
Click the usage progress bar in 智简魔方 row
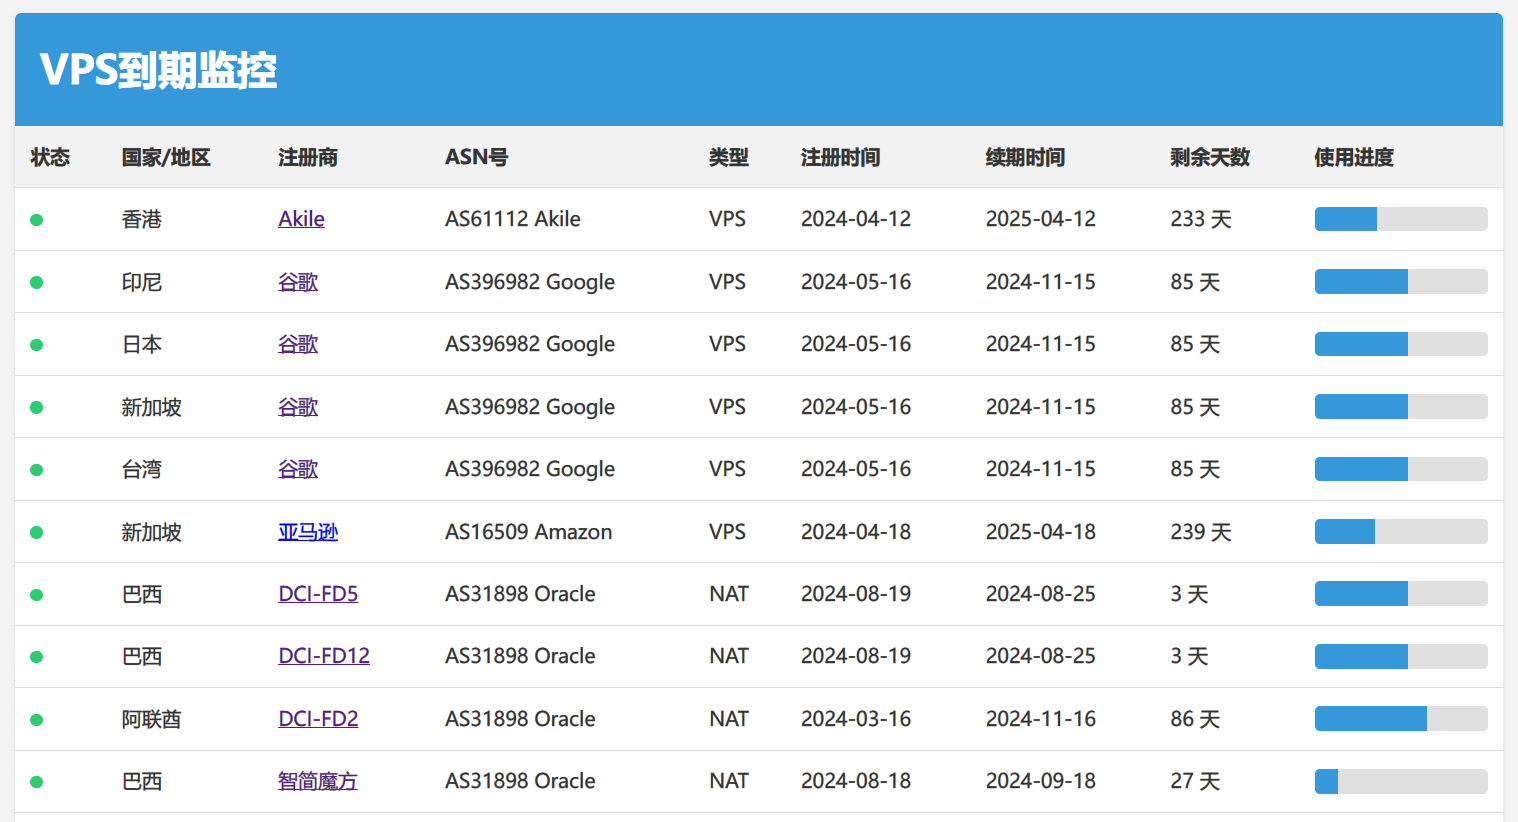point(1401,781)
